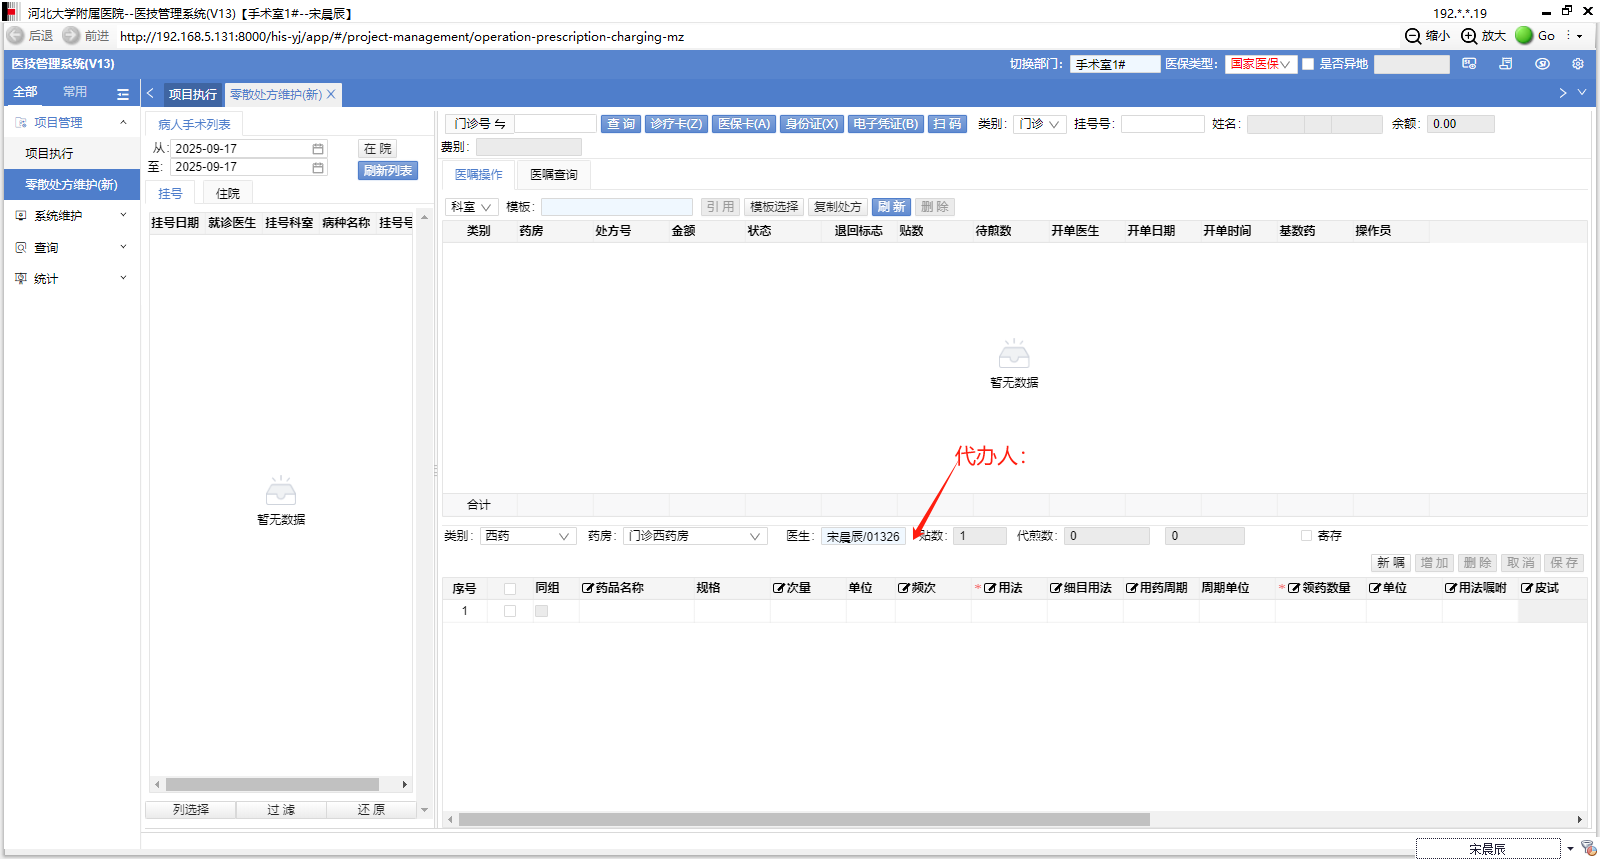Switch to the 项目执行 tab
Screen dimensions: 1600x859
(192, 95)
